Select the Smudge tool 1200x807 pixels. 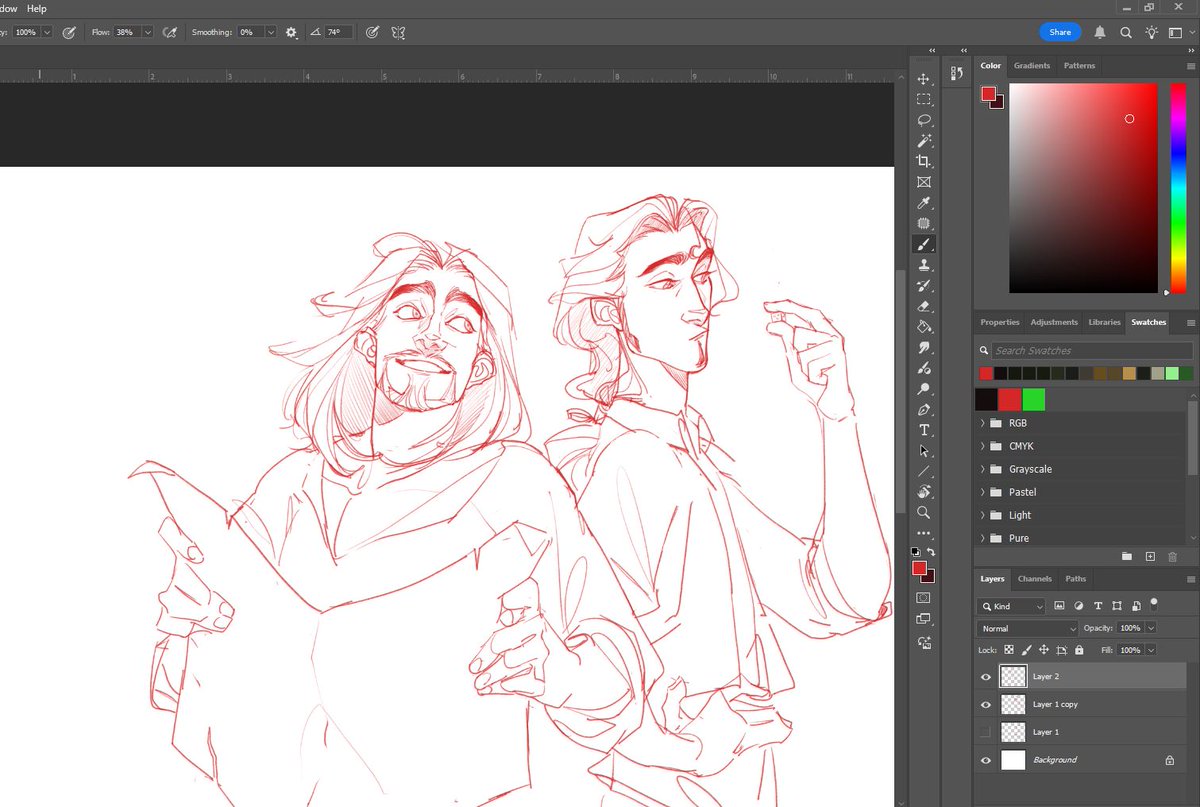pos(924,348)
